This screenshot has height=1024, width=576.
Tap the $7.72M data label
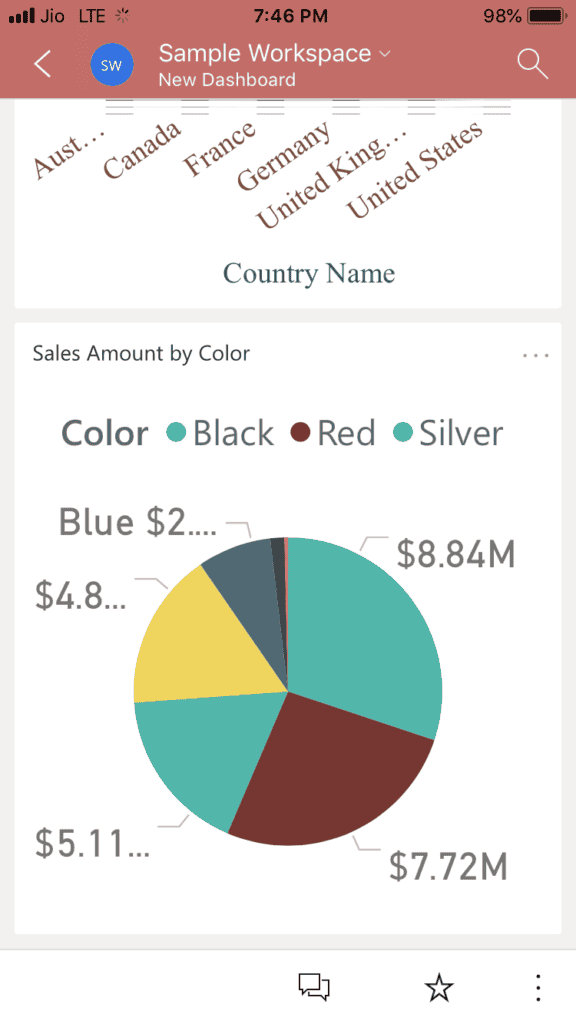coord(447,866)
